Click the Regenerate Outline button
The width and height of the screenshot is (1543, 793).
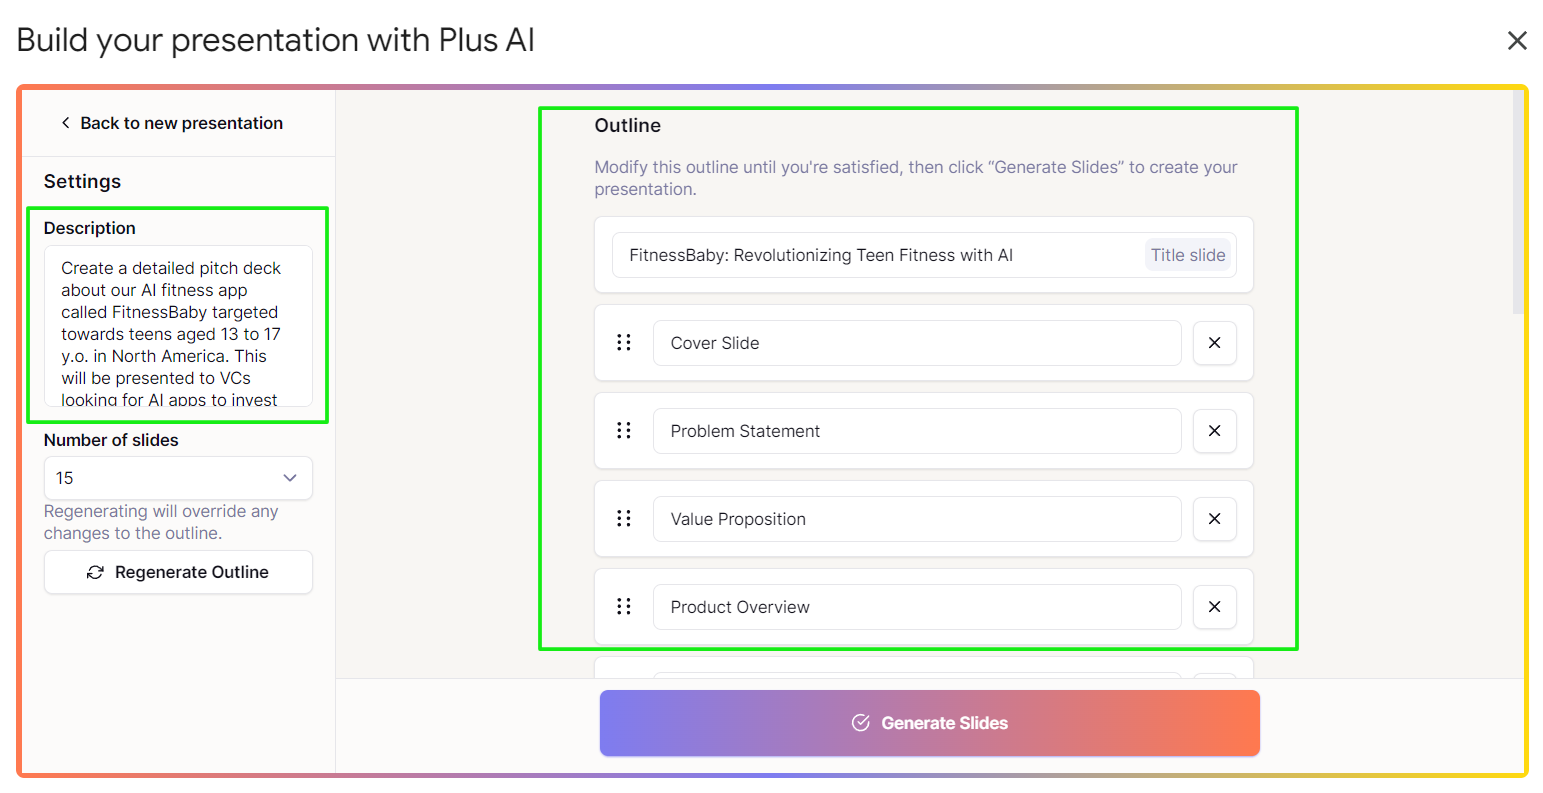pyautogui.click(x=178, y=572)
